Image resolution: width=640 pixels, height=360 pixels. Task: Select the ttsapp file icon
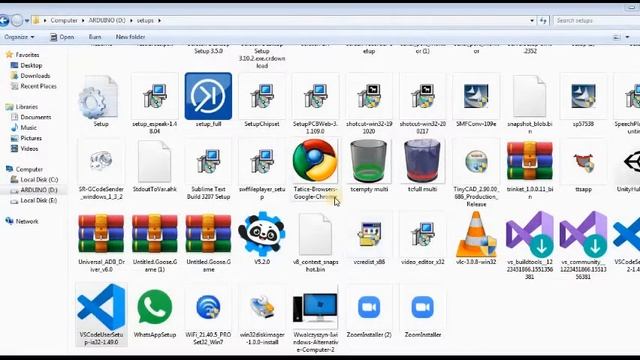pyautogui.click(x=583, y=162)
